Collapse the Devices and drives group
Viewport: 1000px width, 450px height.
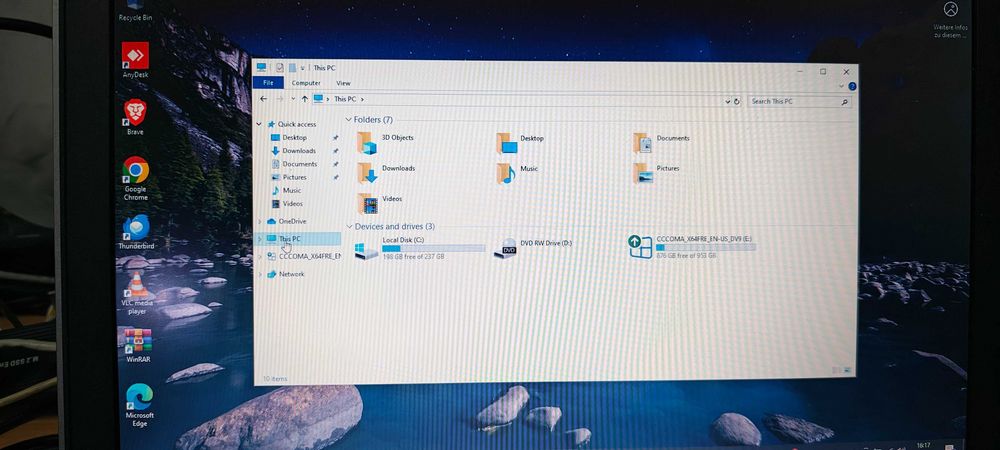[349, 226]
